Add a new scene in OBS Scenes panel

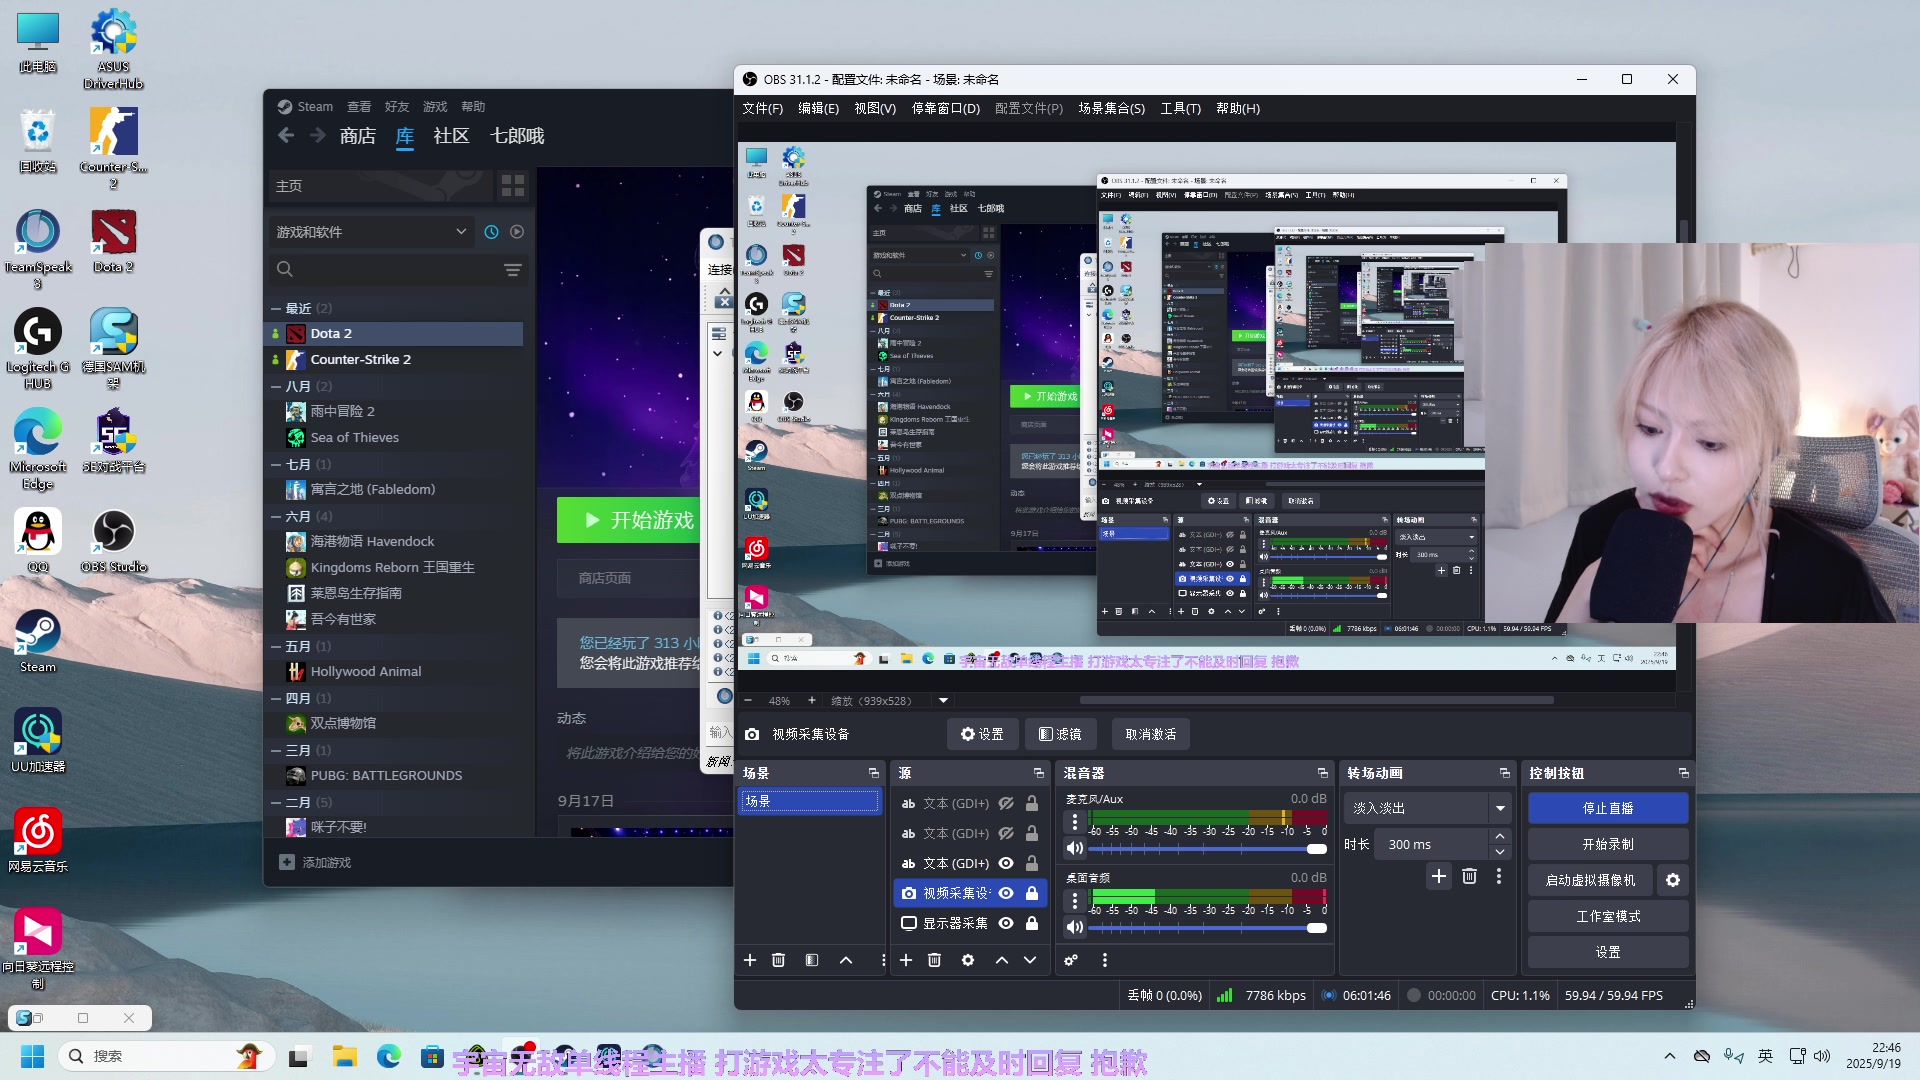click(750, 960)
